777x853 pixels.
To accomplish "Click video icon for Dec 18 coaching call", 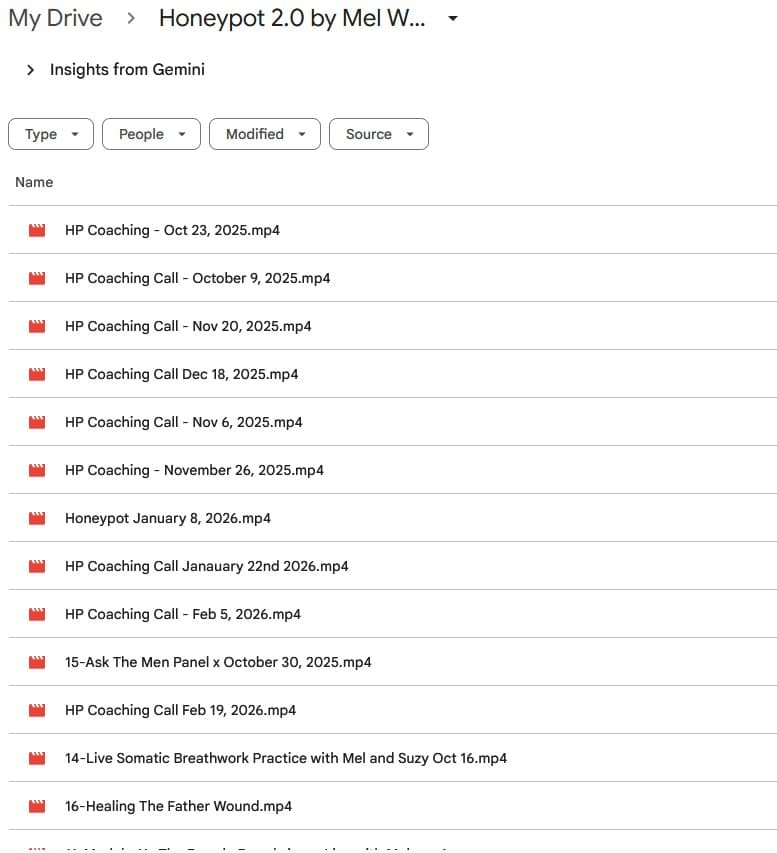I will 37,374.
